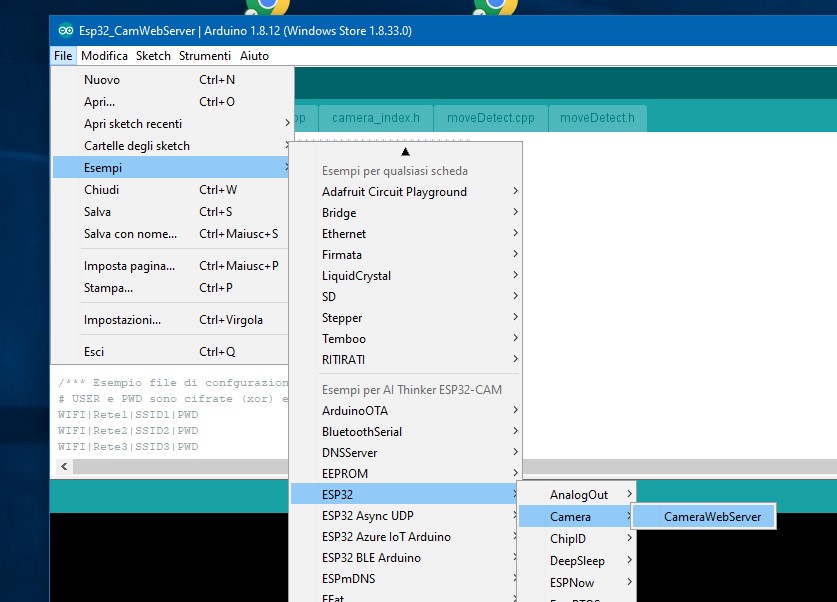Open the Aiuto menu
Image resolution: width=837 pixels, height=602 pixels.
(254, 56)
